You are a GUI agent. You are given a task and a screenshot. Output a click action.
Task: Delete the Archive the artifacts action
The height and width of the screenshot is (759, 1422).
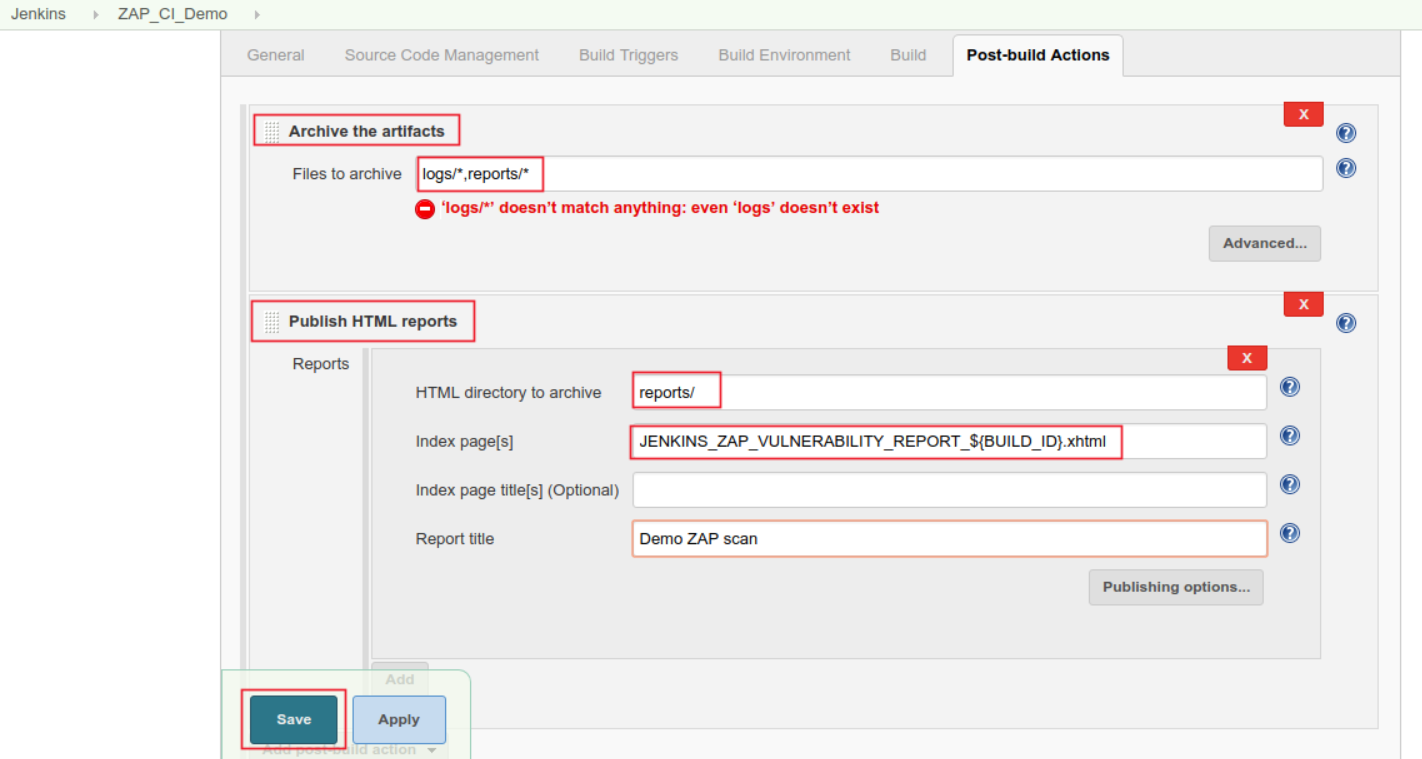pos(1303,114)
